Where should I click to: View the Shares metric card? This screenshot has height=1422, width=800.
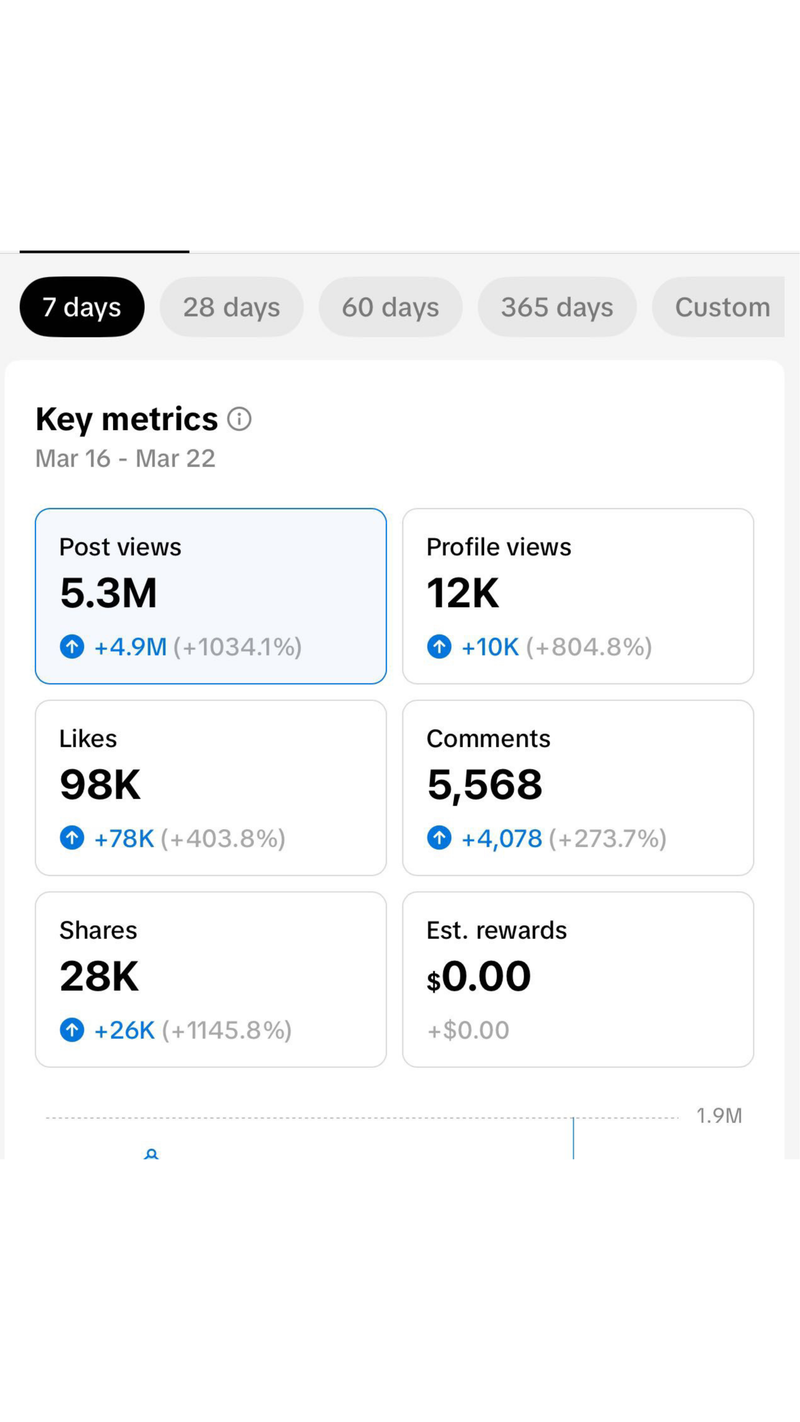[x=210, y=979]
